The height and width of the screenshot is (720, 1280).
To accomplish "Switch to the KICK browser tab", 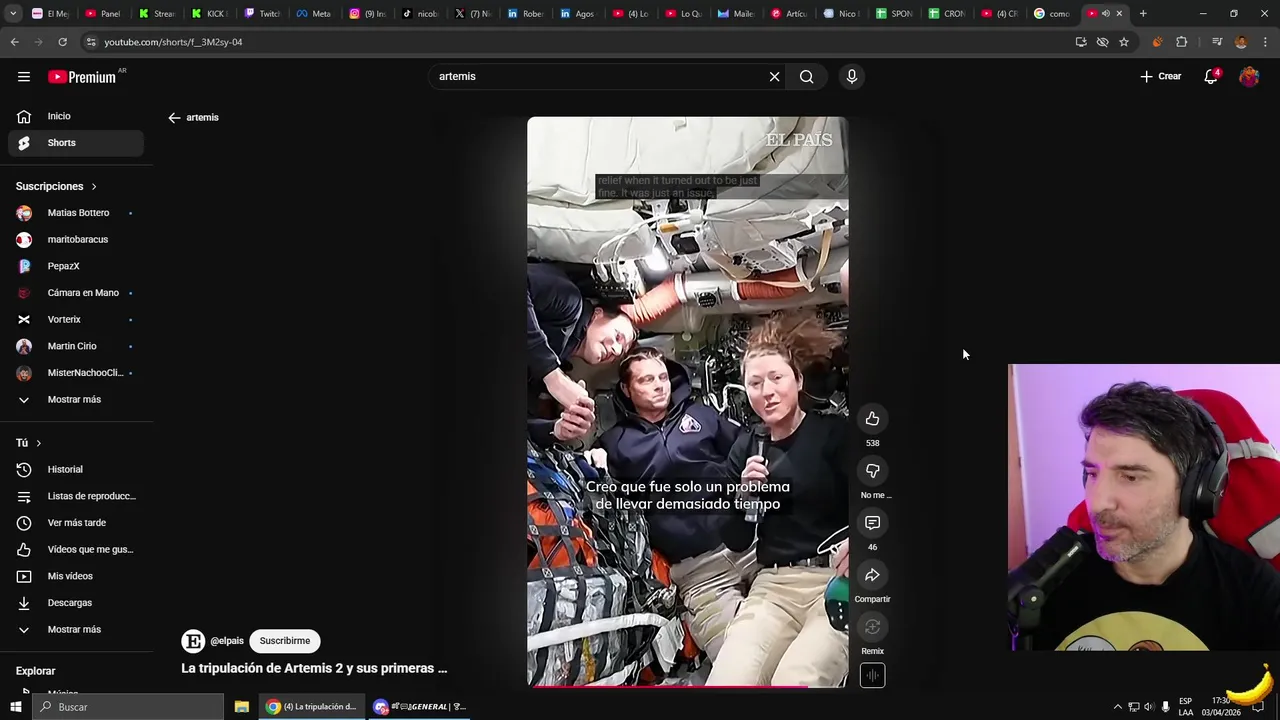I will pyautogui.click(x=209, y=14).
